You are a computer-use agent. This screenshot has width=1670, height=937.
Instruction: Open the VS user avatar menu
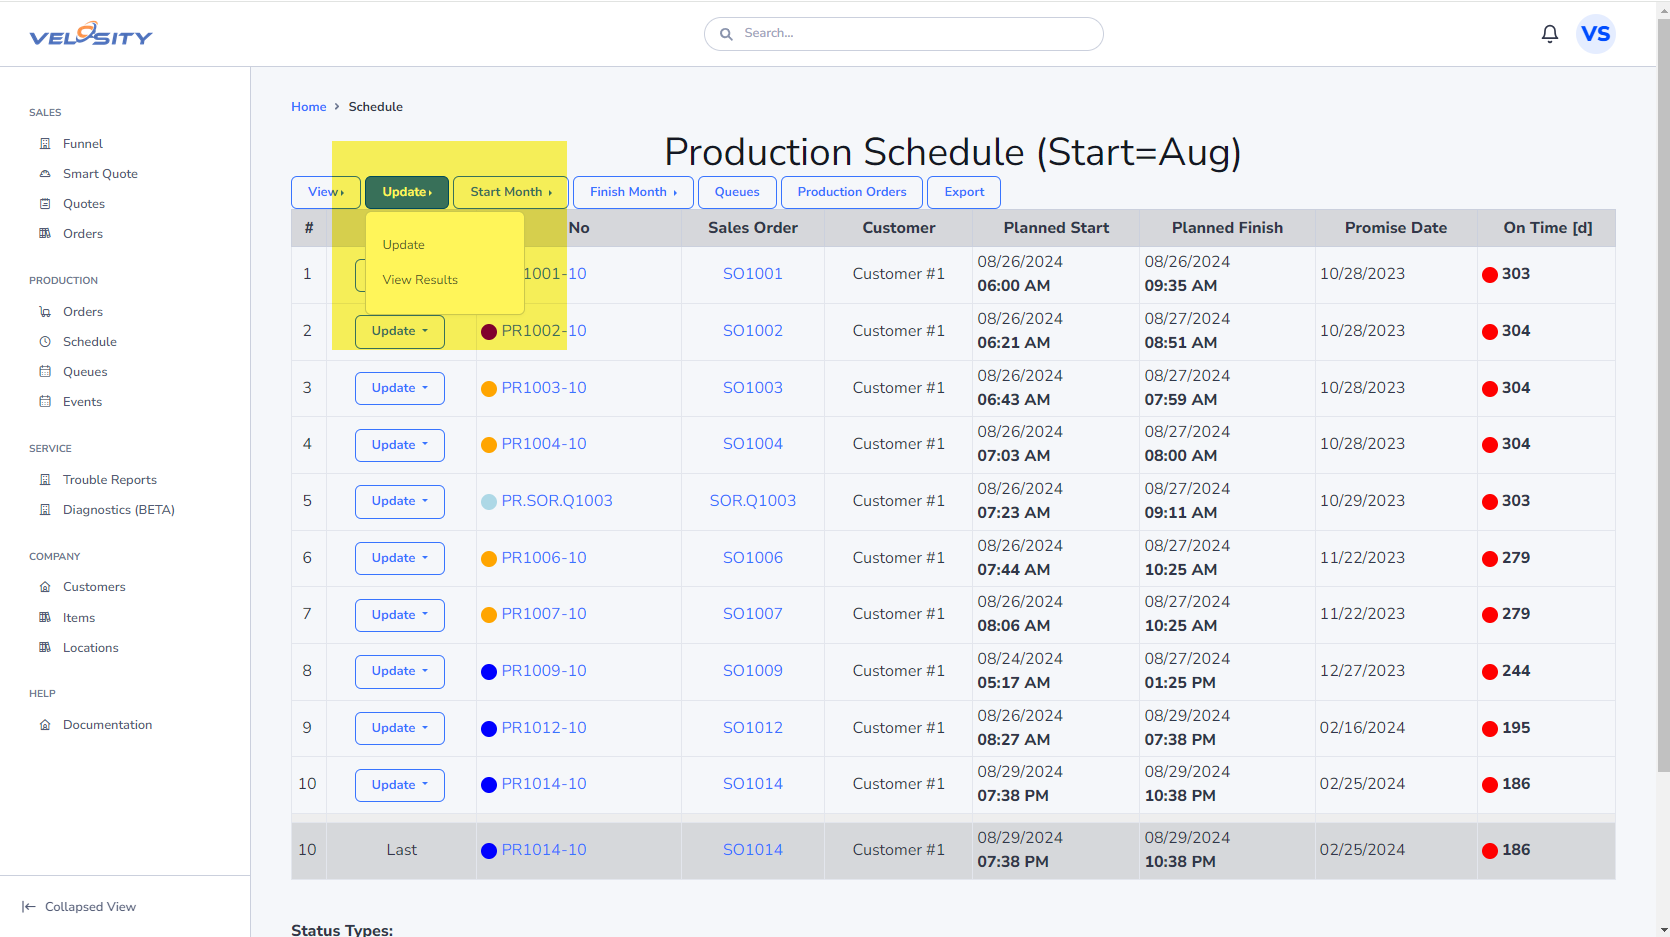pyautogui.click(x=1595, y=34)
